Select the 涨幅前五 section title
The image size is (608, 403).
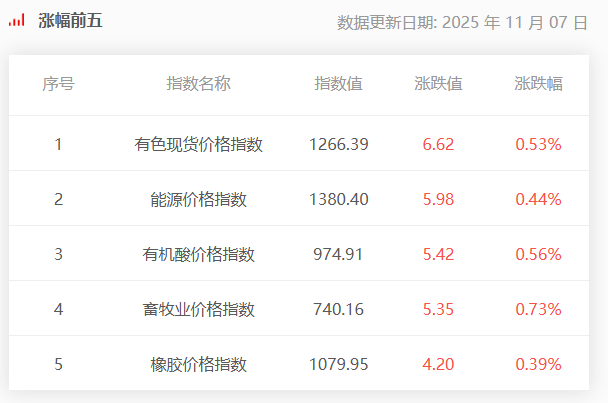70,21
